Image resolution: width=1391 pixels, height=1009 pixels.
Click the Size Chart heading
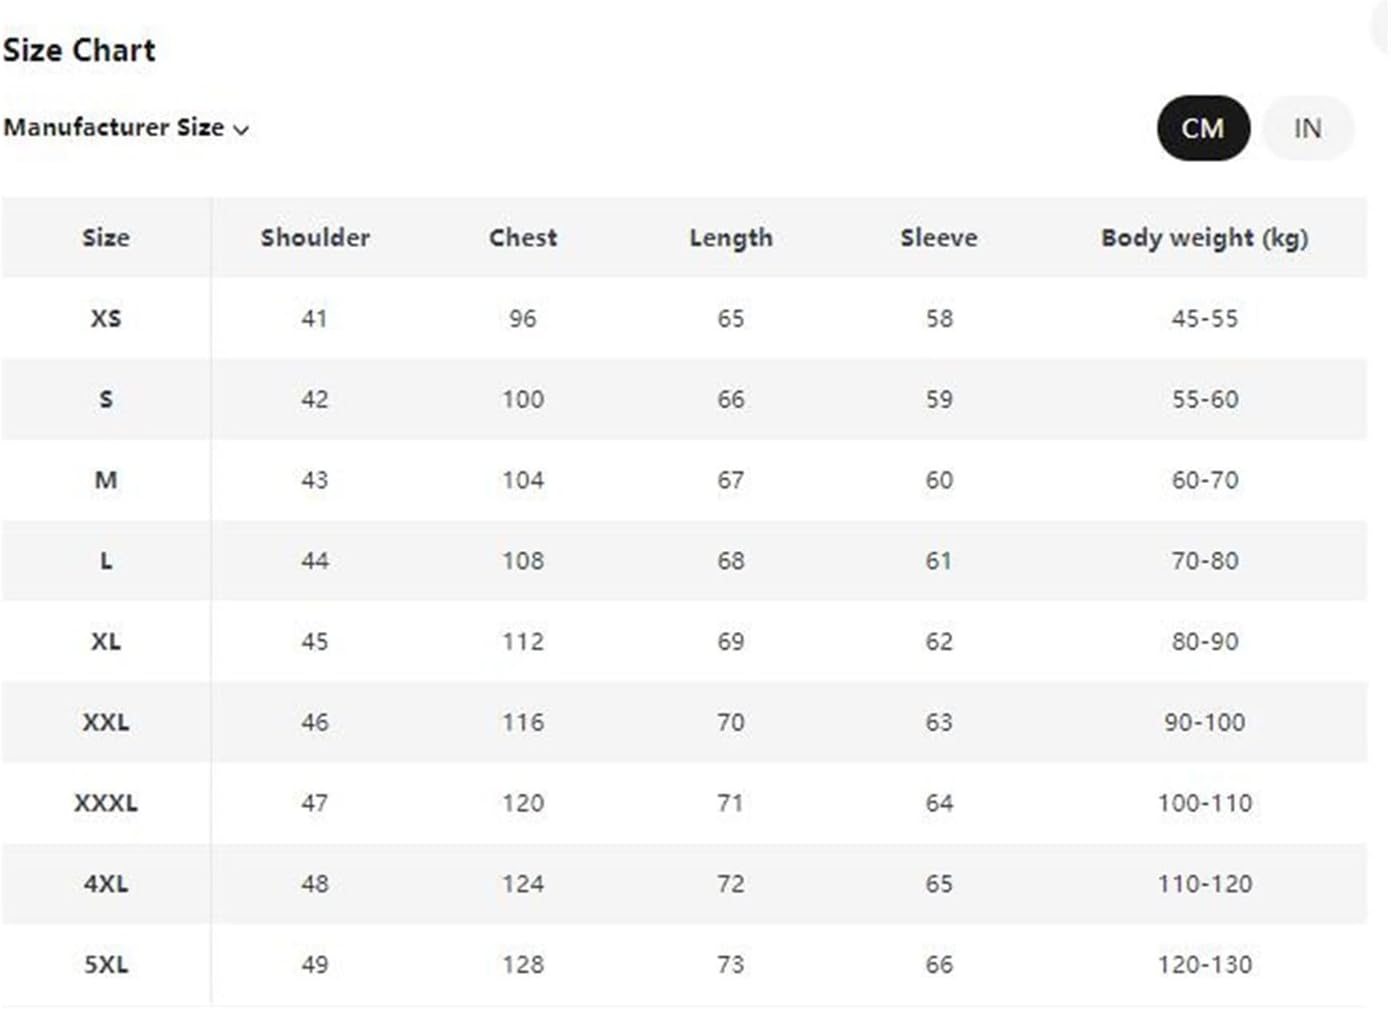[80, 49]
